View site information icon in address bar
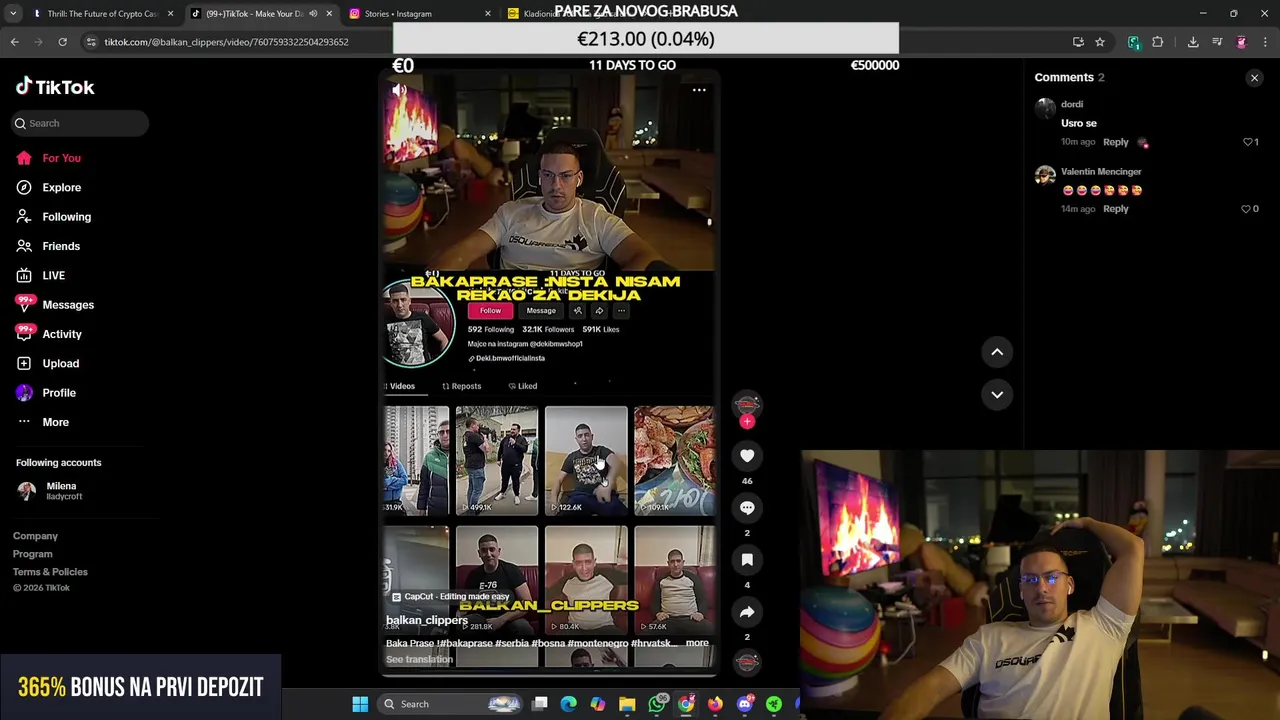1280x720 pixels. [91, 42]
